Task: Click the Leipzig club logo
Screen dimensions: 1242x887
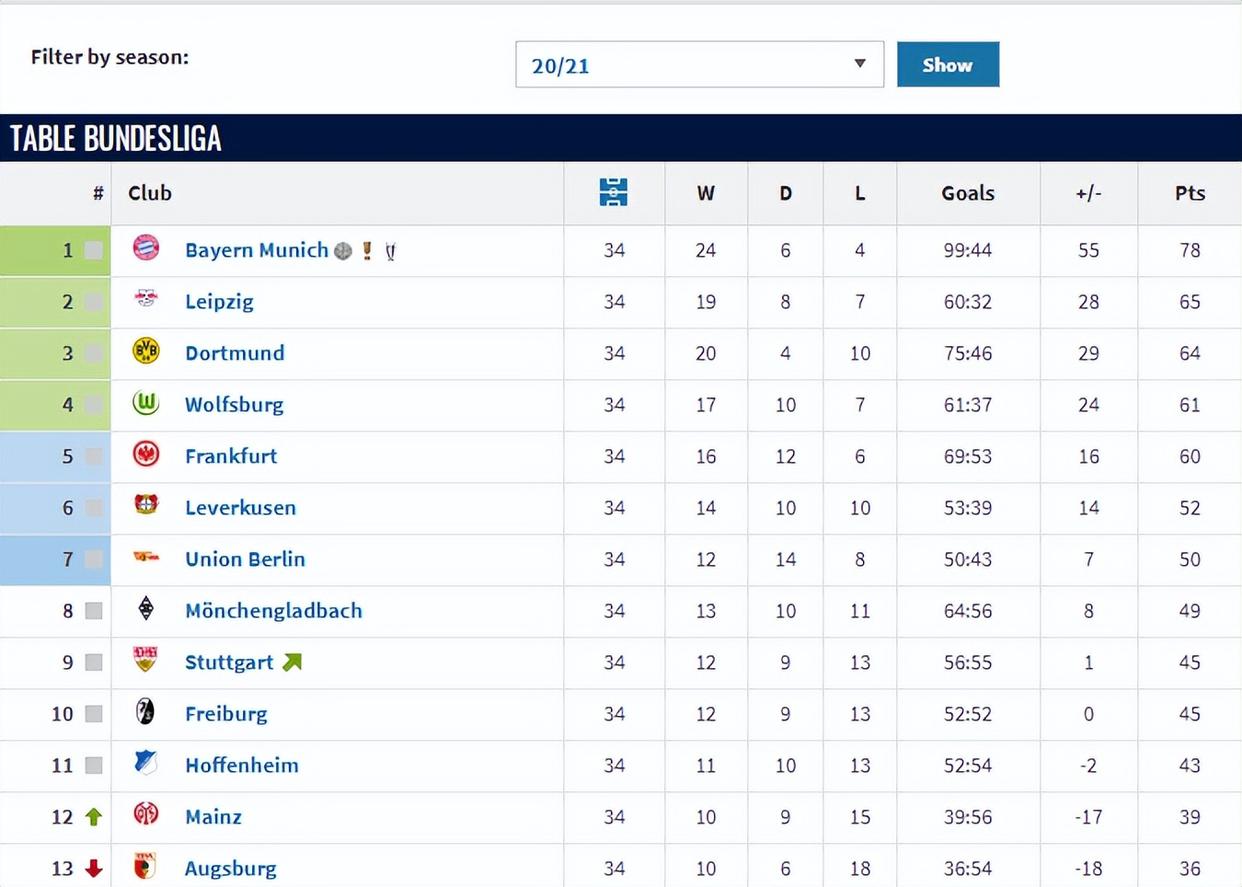Action: [146, 300]
